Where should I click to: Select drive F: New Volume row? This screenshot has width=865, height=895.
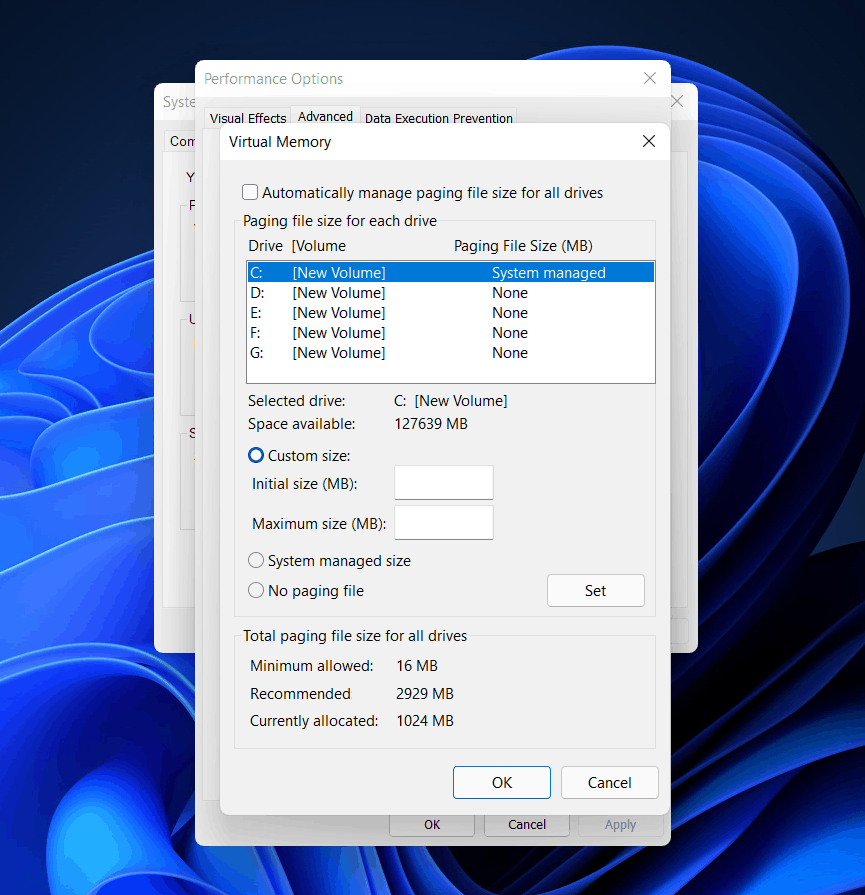point(451,333)
